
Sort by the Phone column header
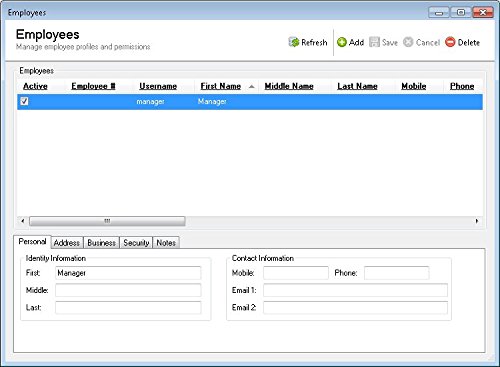coord(462,86)
